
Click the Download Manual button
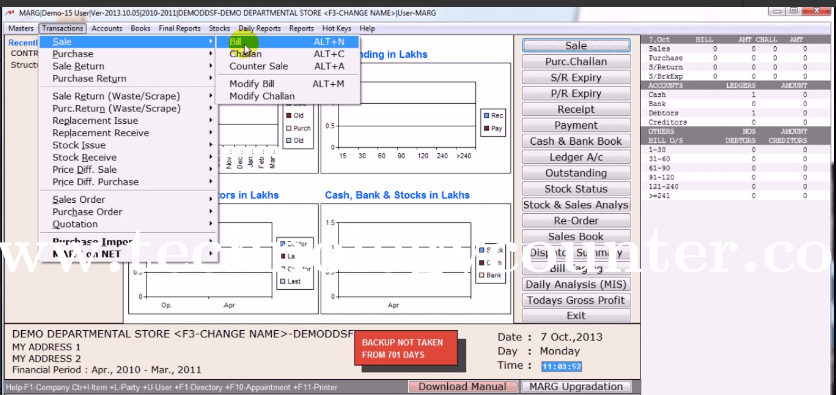point(462,386)
